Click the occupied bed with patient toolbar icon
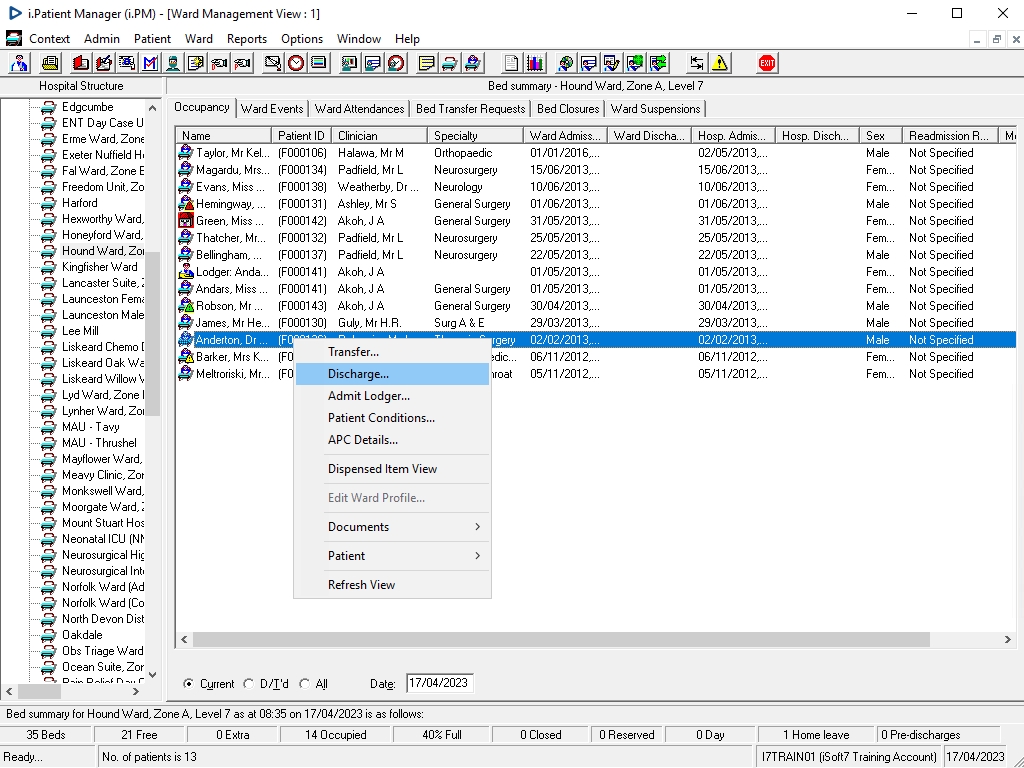 [473, 63]
